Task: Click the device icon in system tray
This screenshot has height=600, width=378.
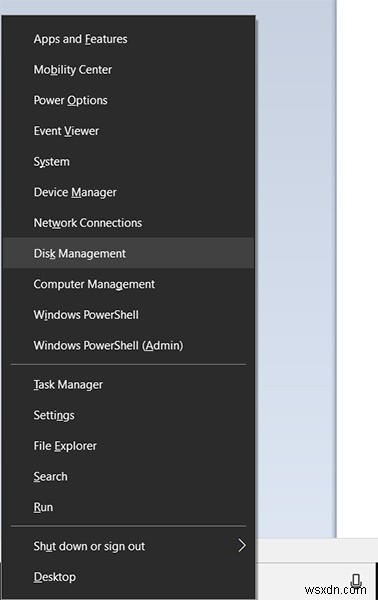Action: [356, 581]
